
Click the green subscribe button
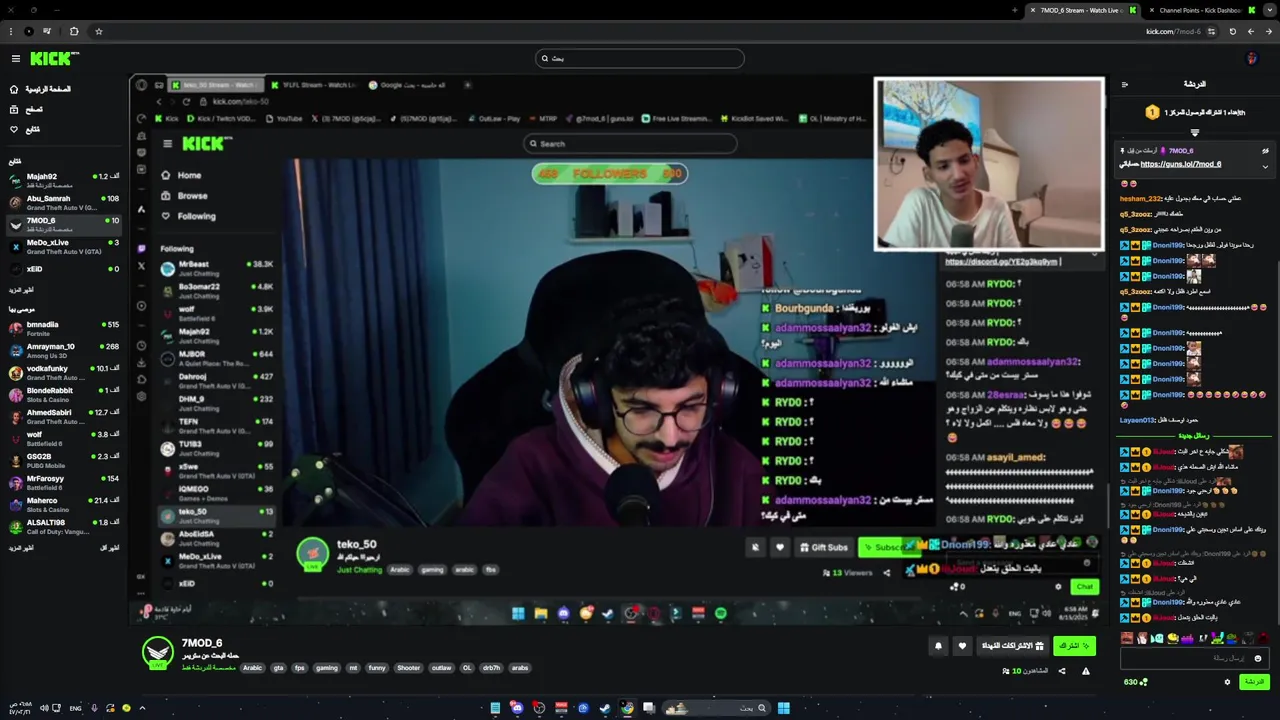(x=1075, y=646)
